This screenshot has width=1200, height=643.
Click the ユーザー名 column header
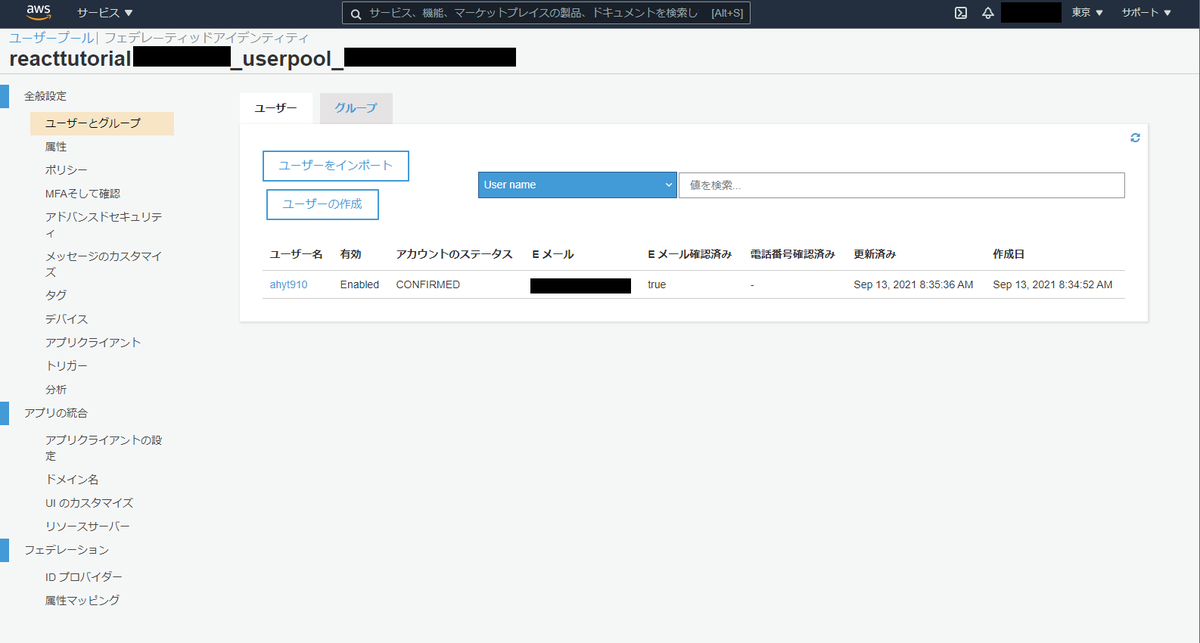click(296, 254)
